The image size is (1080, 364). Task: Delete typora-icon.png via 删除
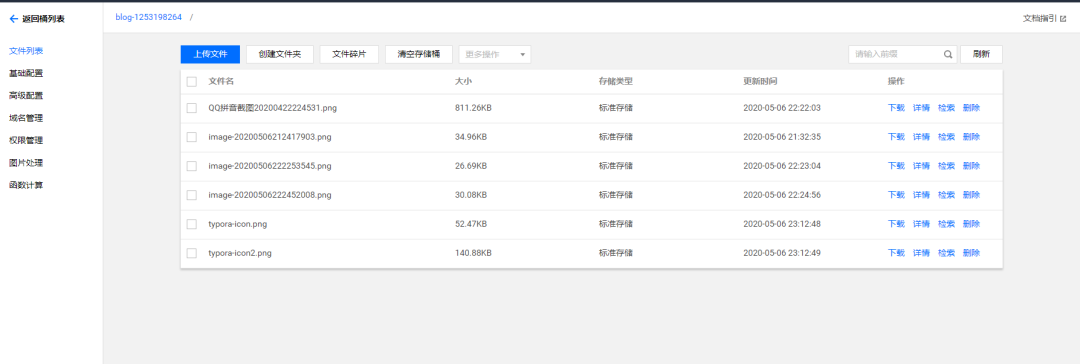971,224
